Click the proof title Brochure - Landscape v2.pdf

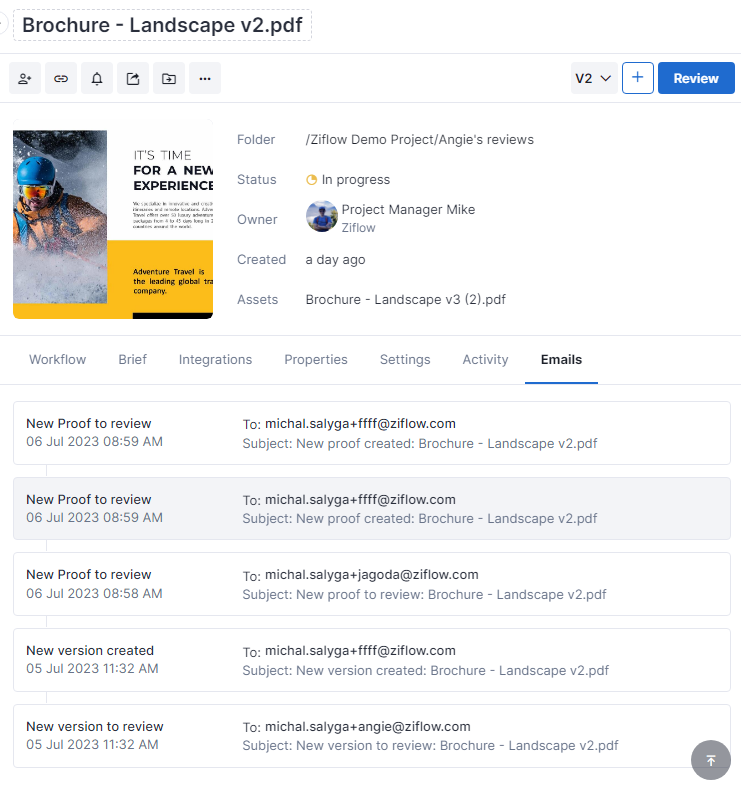coord(162,26)
